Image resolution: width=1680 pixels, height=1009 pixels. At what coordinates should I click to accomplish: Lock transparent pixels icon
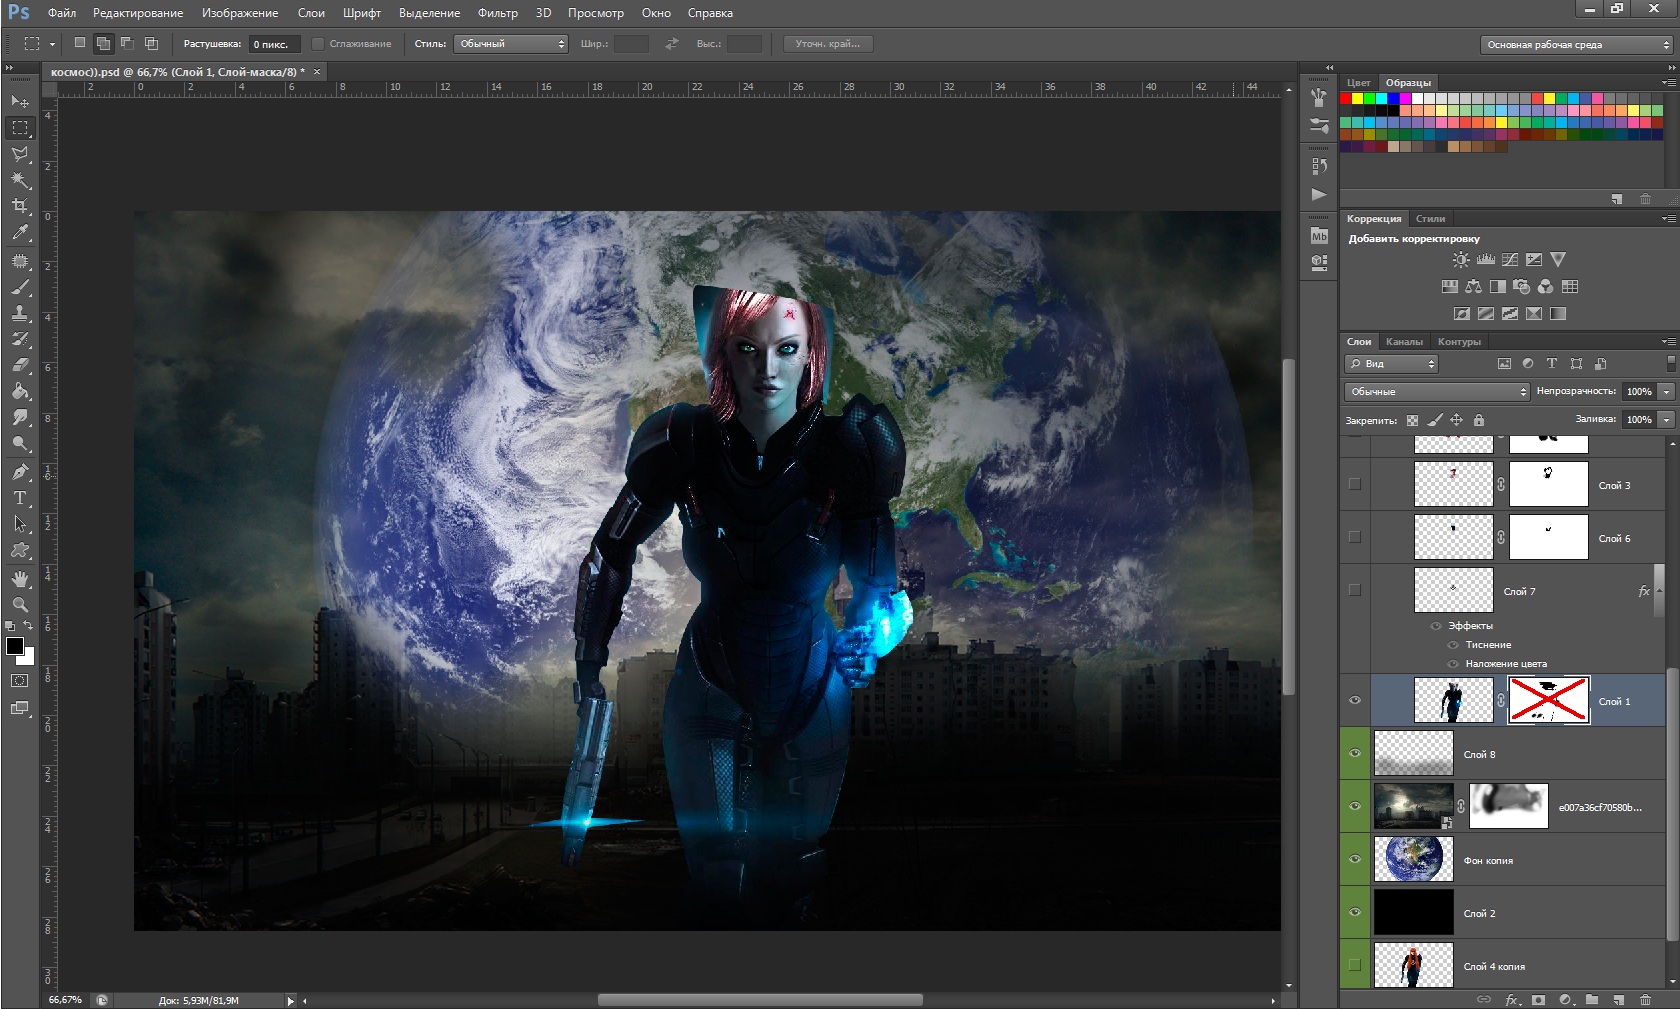pos(1412,420)
